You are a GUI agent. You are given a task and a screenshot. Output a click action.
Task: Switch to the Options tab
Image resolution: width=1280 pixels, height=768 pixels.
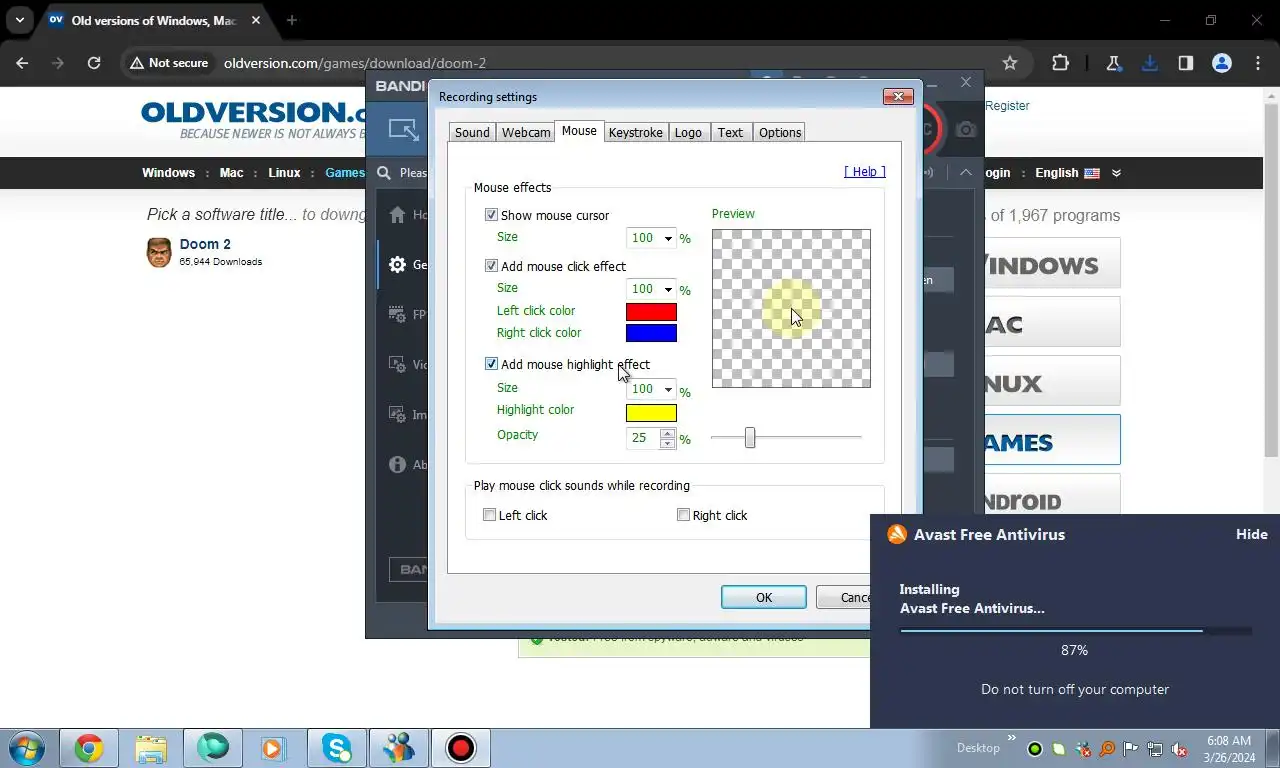[780, 132]
